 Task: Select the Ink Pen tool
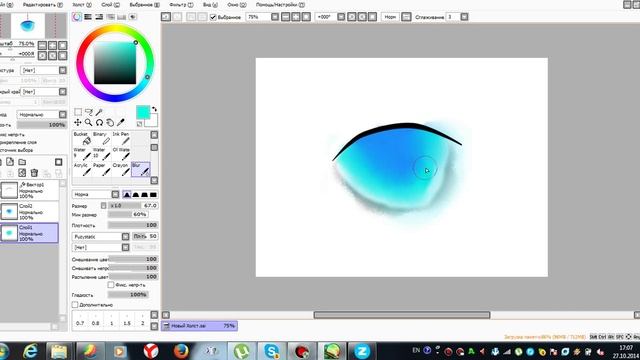(121, 138)
